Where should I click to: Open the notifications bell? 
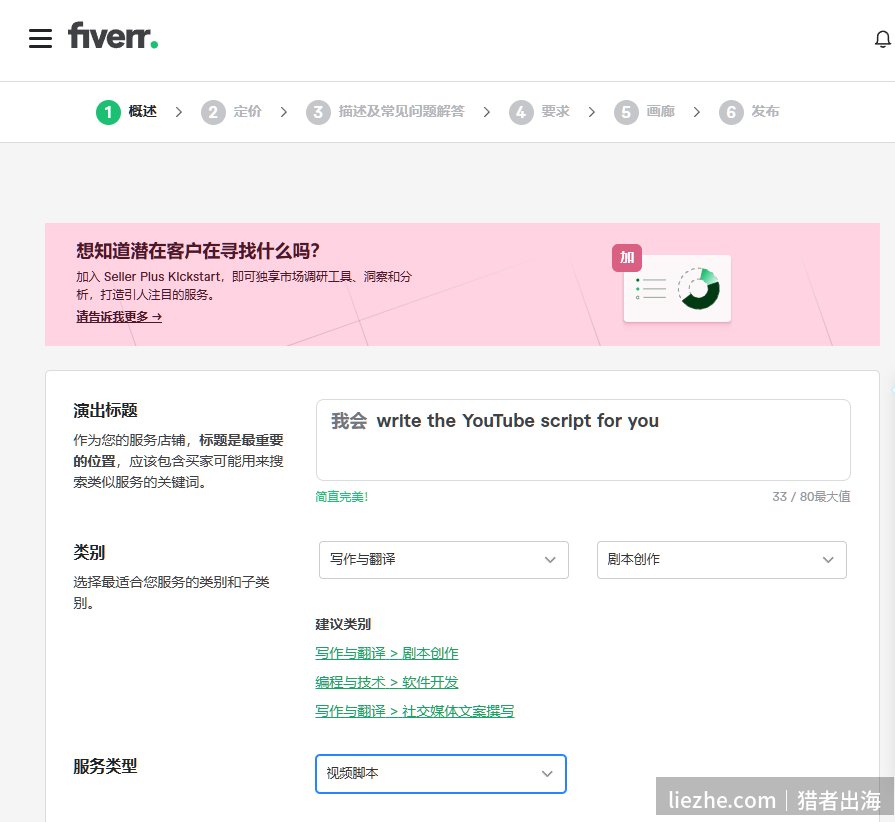[x=882, y=39]
